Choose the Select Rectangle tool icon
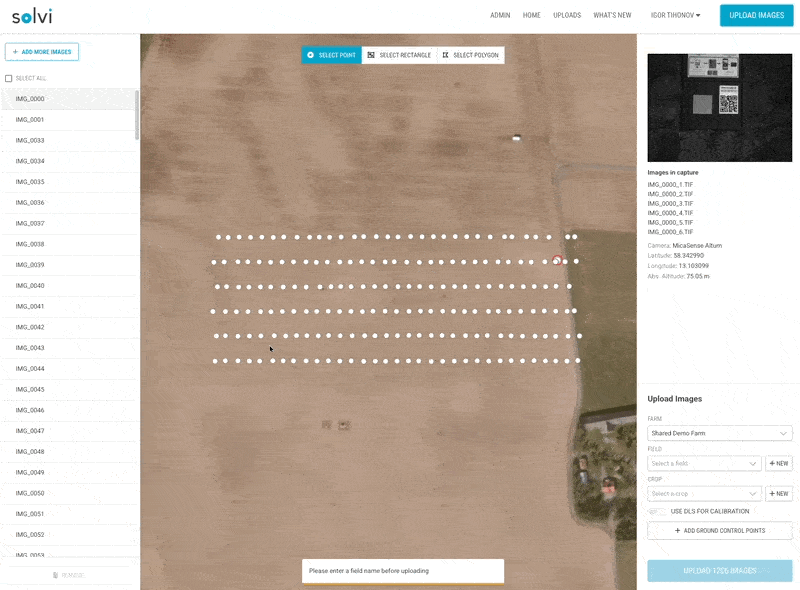Viewport: 800px width, 590px height. coord(371,55)
